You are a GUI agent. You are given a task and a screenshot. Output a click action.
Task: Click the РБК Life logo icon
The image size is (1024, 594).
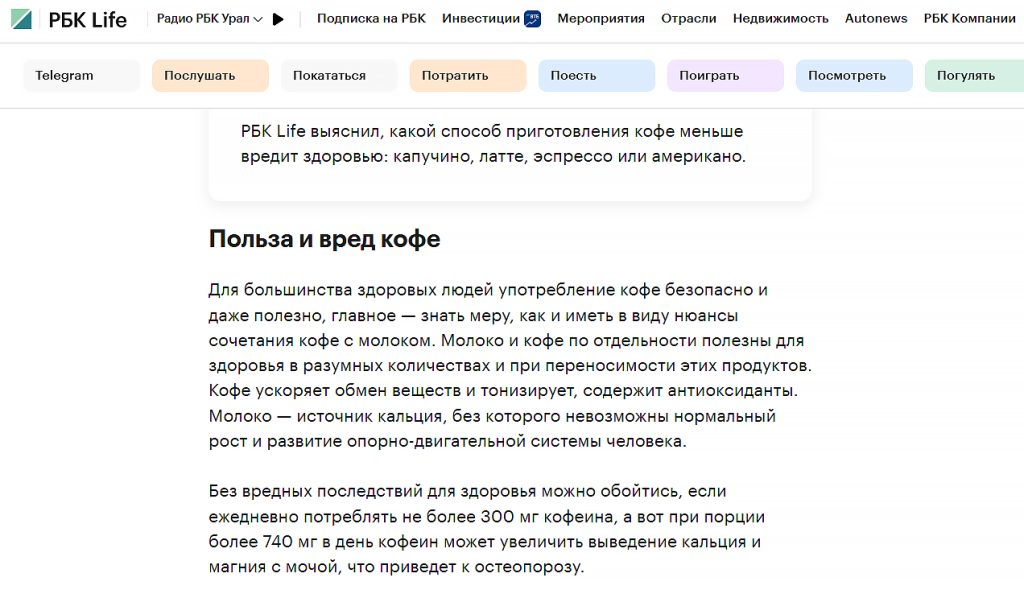click(21, 19)
